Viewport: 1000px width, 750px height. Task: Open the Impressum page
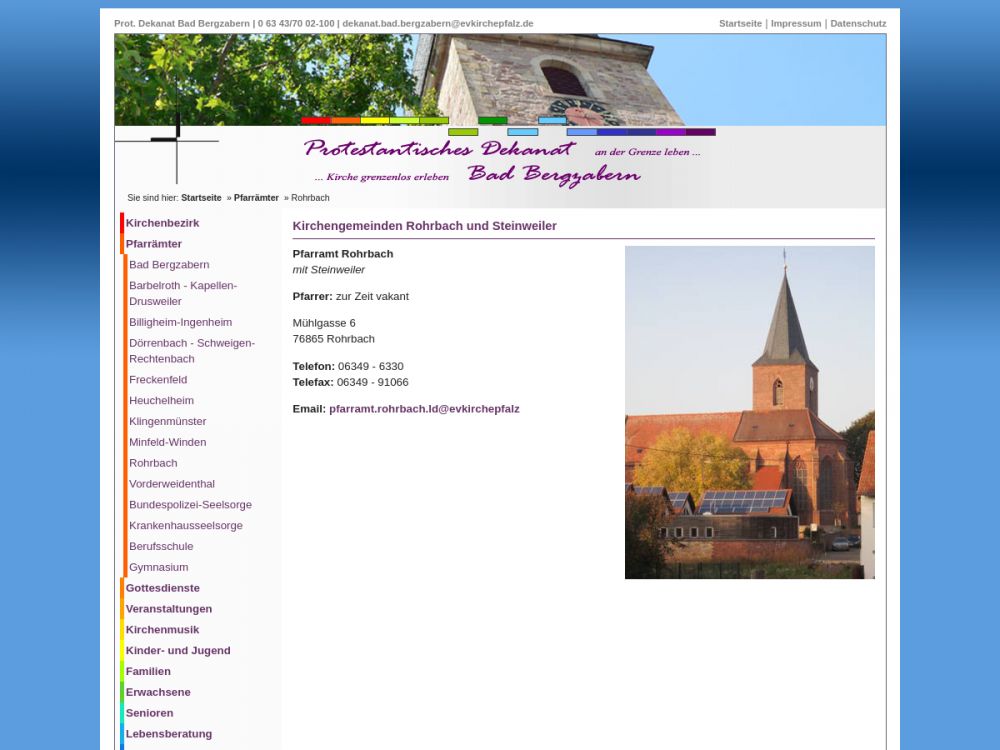pos(796,23)
